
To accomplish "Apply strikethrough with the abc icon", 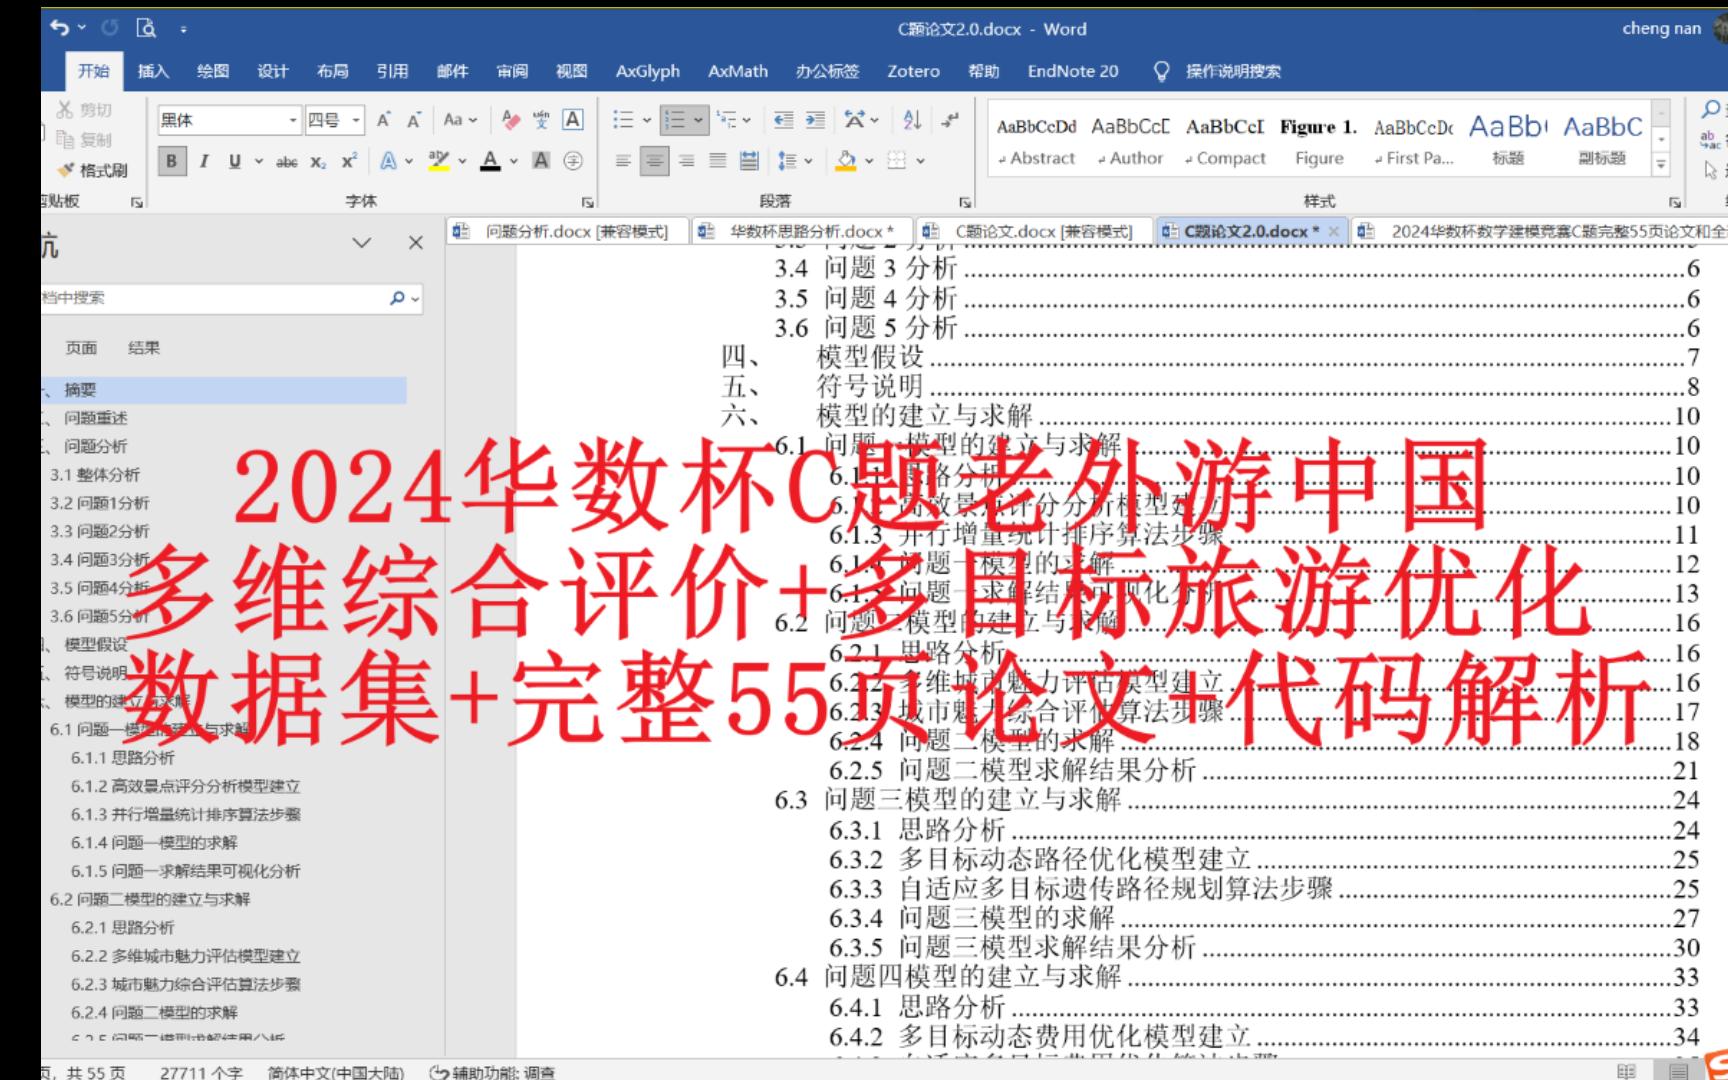I will 287,161.
